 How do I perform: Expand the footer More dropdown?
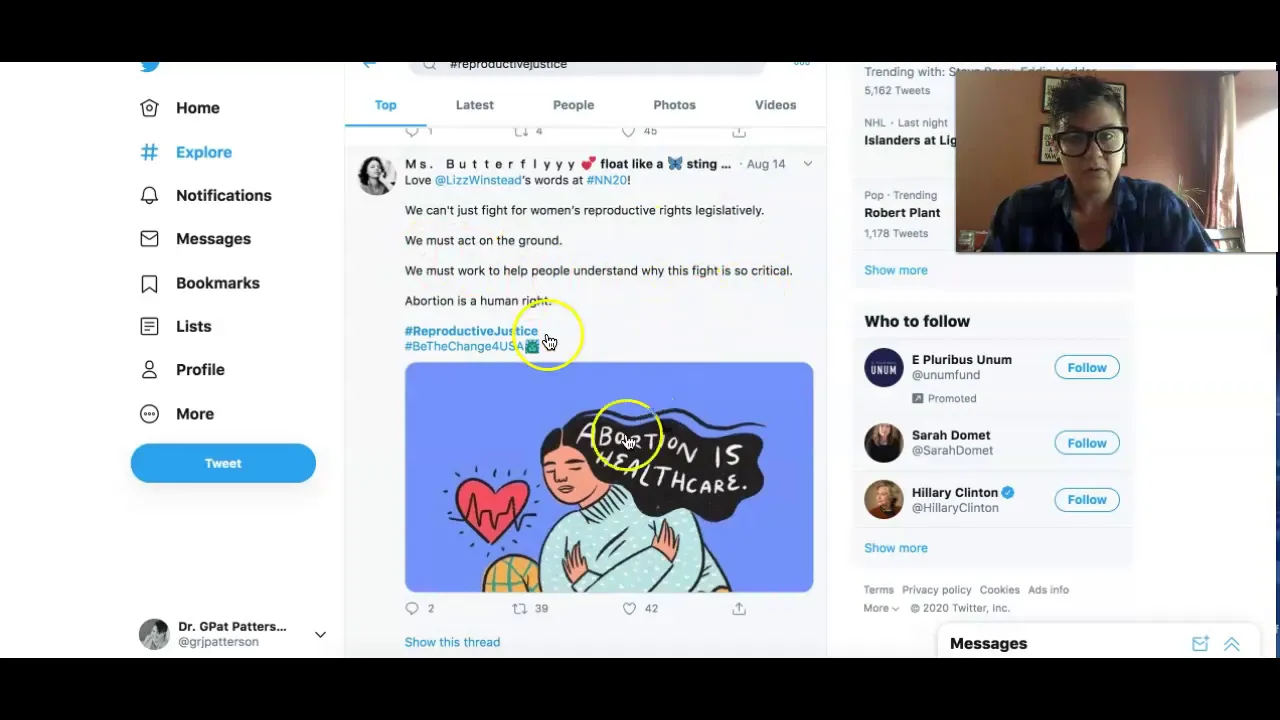pyautogui.click(x=881, y=608)
